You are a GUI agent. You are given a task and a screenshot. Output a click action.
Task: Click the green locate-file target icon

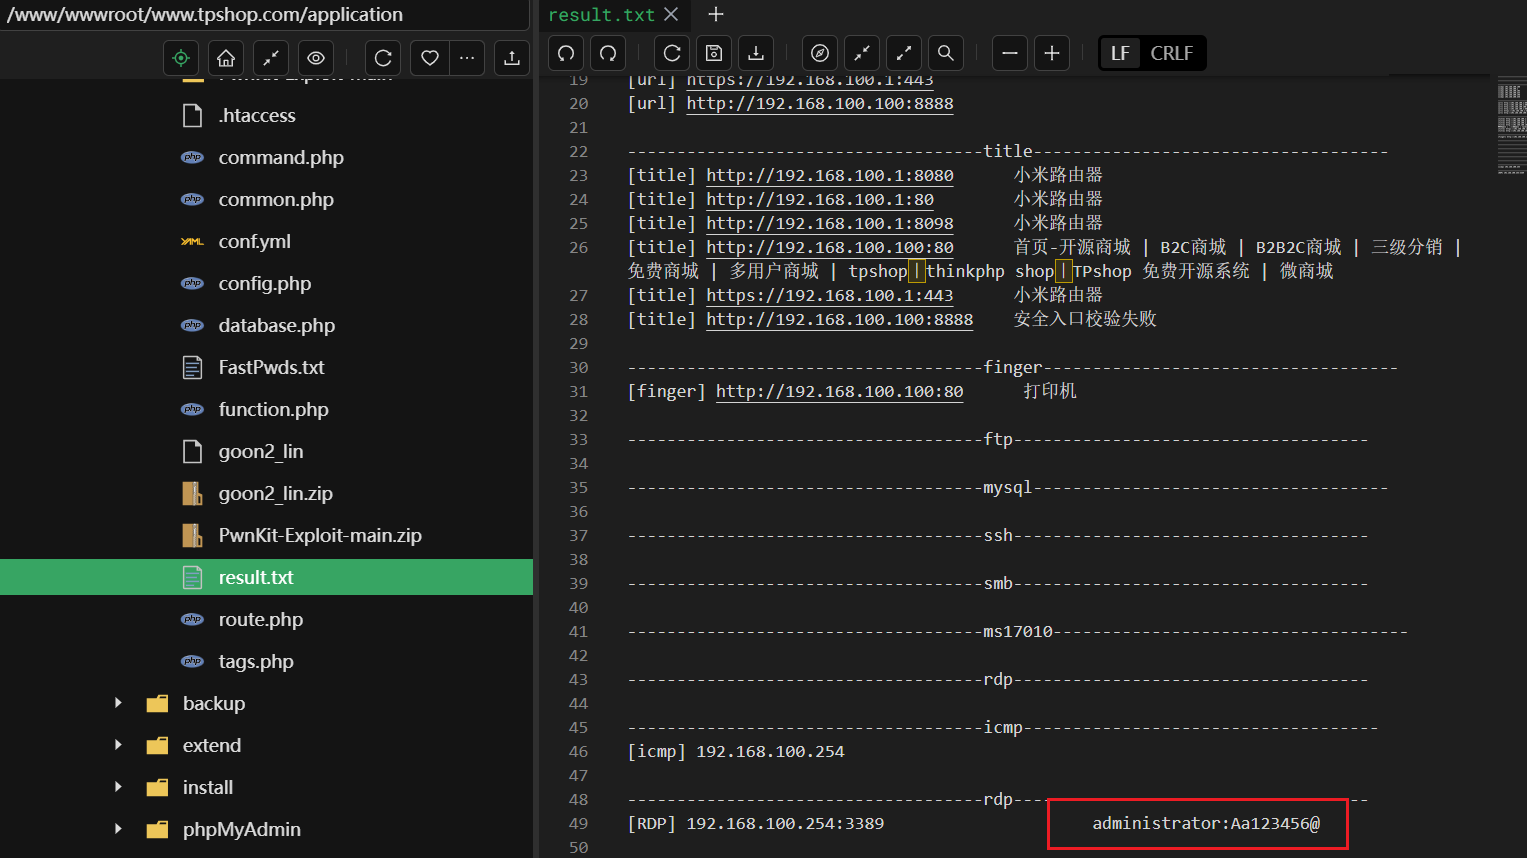[x=181, y=58]
